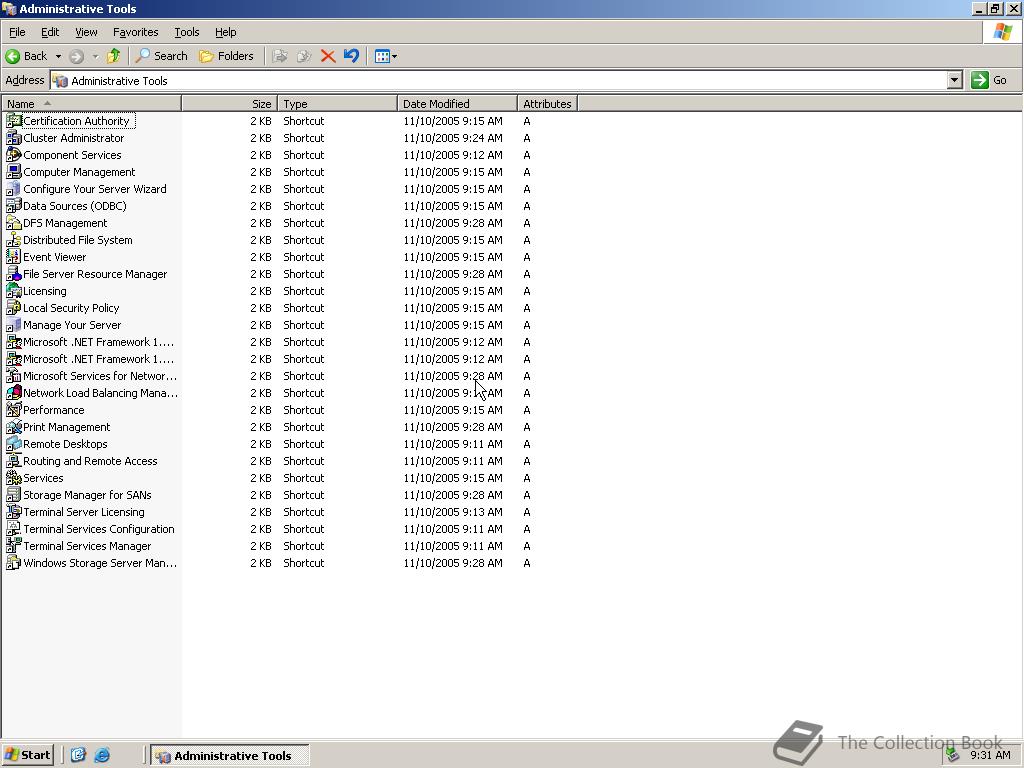The width and height of the screenshot is (1024, 768).
Task: Open the Favorites menu
Action: [135, 32]
